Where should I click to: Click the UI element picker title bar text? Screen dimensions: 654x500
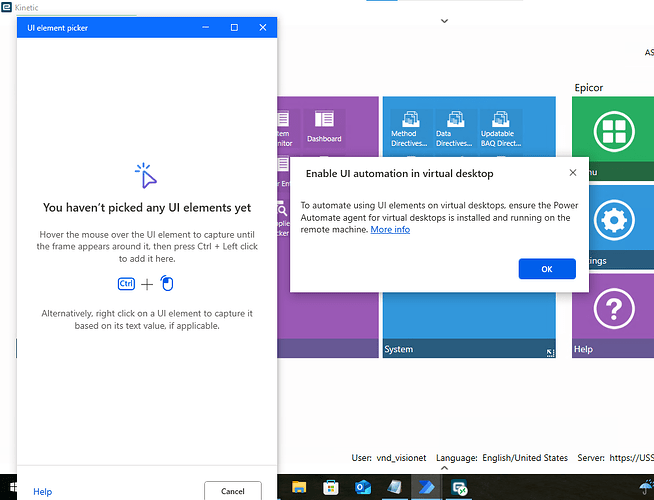58,28
